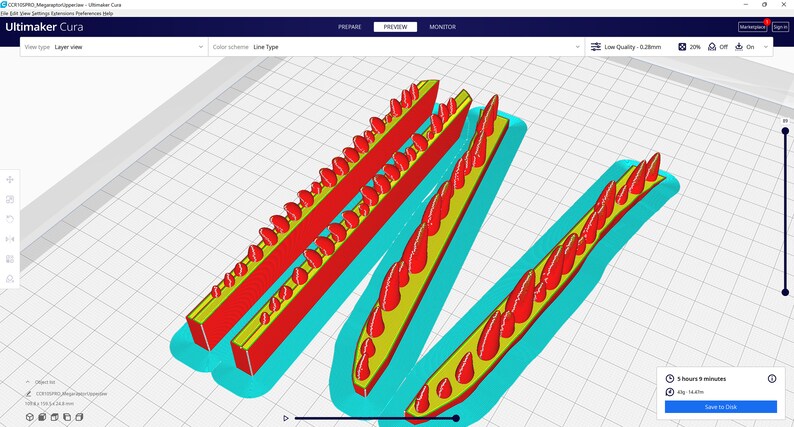The image size is (794, 427).
Task: Switch to the PREPARE stage tab
Action: coord(350,27)
